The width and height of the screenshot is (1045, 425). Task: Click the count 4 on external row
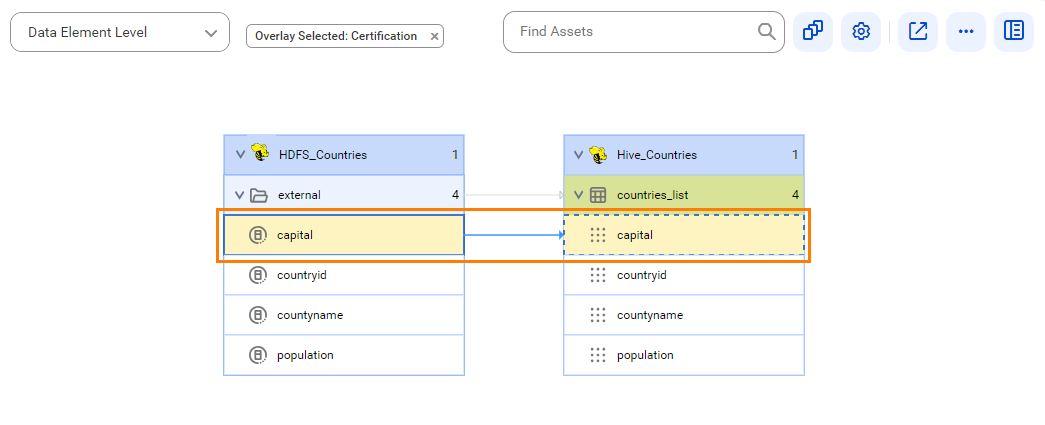tap(455, 195)
